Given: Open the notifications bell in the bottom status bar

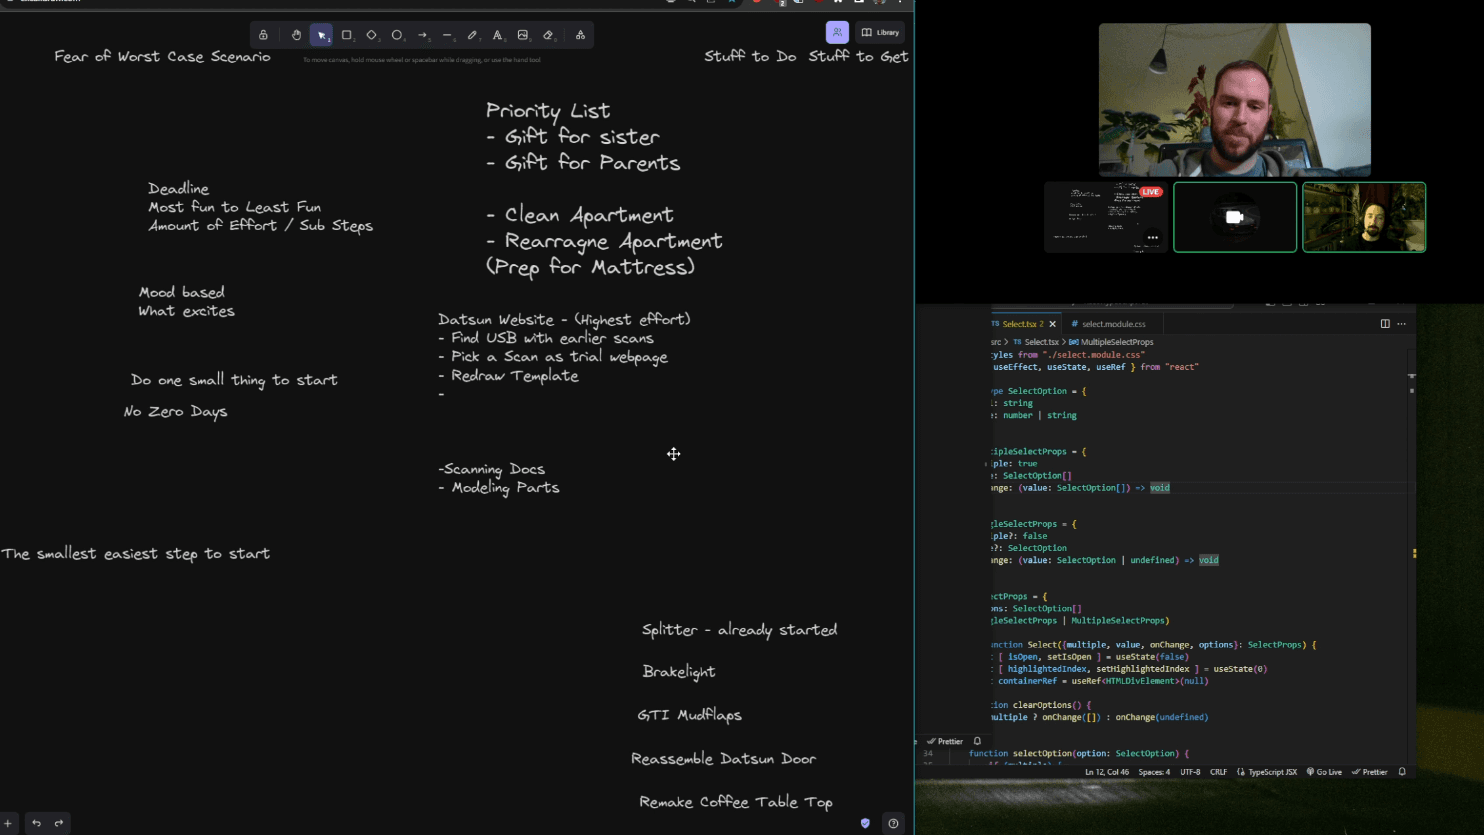Looking at the screenshot, I should point(1402,772).
